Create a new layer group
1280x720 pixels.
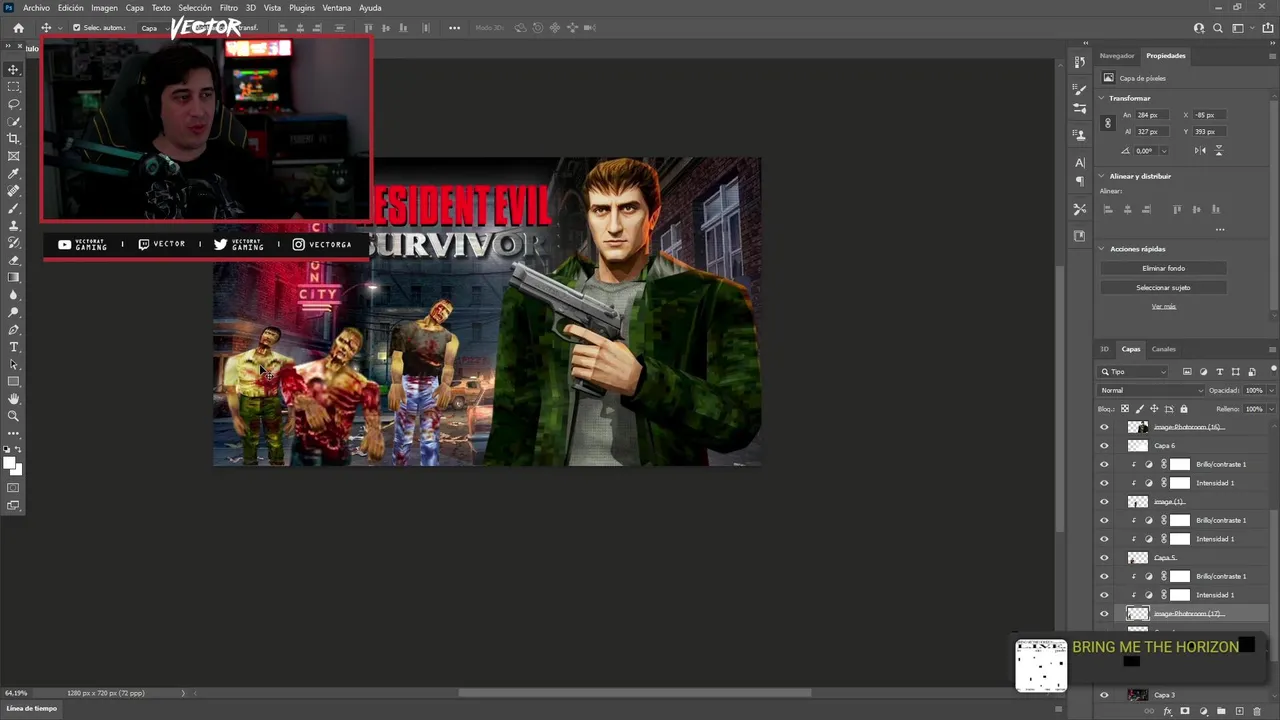pyautogui.click(x=1221, y=711)
